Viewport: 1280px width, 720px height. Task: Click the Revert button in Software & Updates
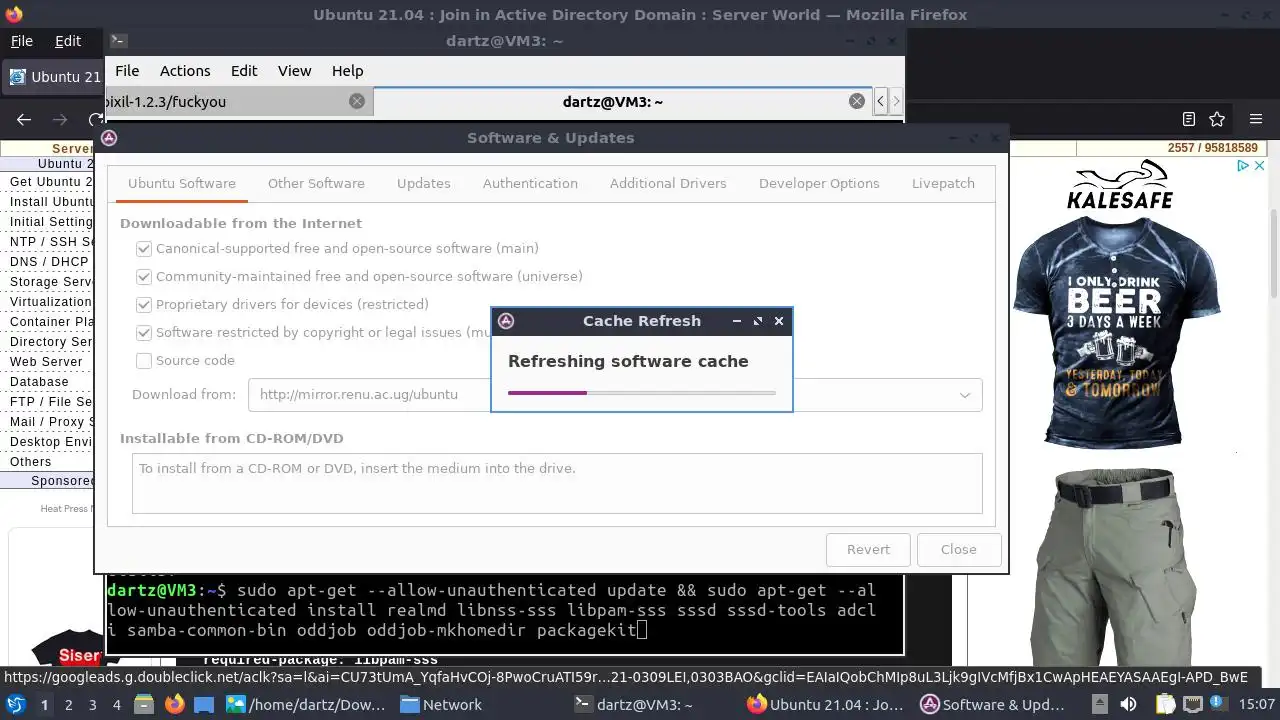868,549
